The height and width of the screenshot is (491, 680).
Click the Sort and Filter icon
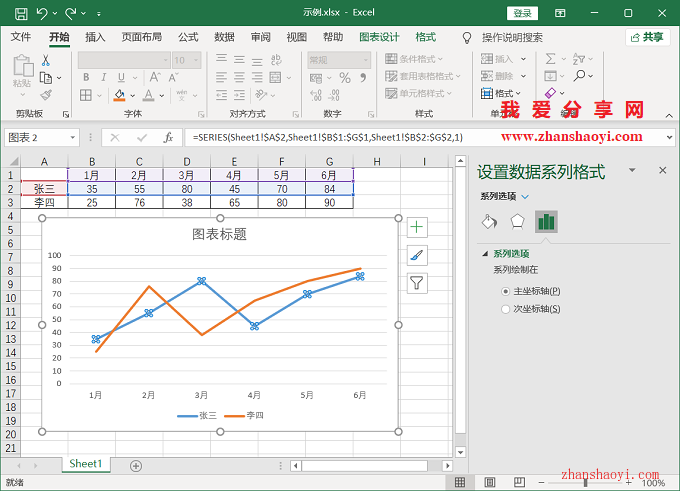click(579, 59)
